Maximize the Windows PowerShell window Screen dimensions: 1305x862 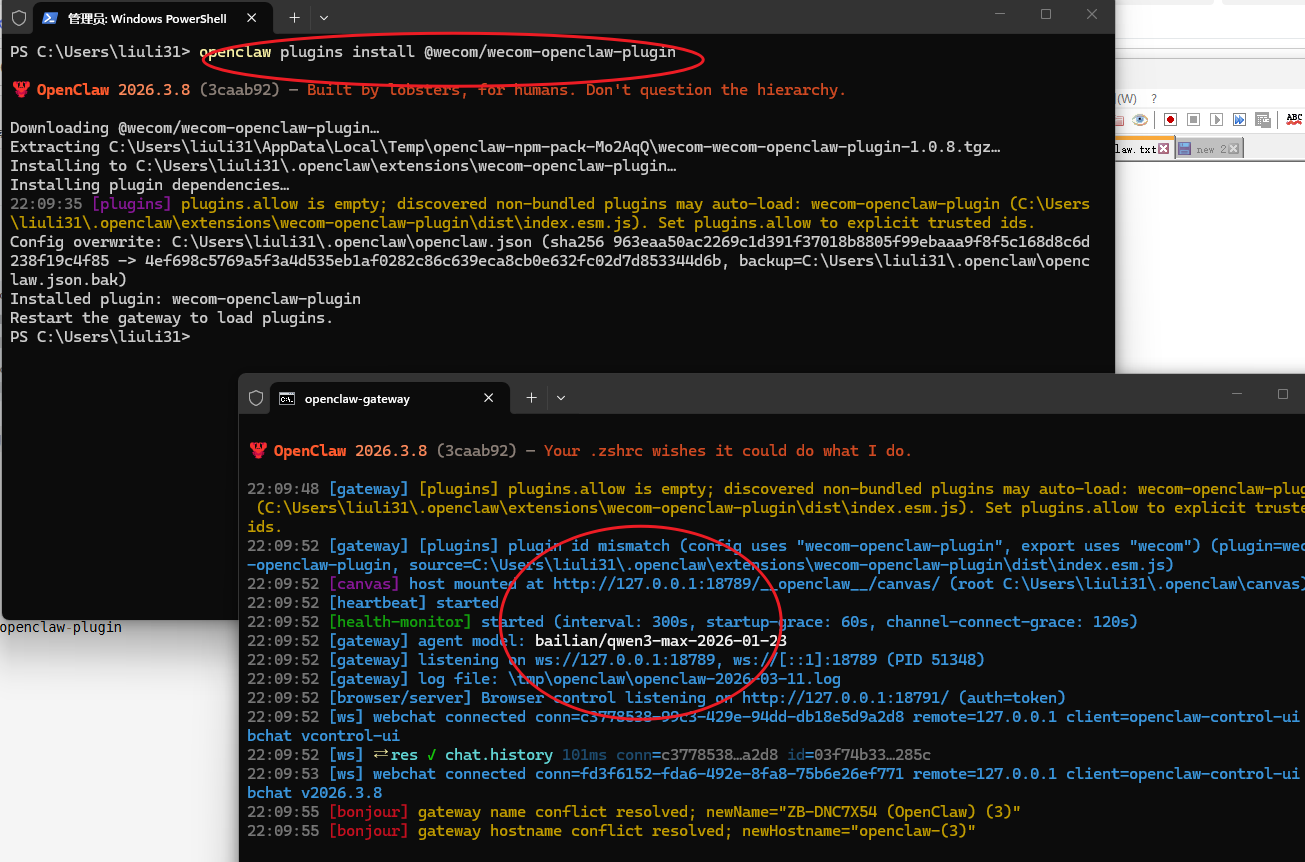(x=1046, y=14)
